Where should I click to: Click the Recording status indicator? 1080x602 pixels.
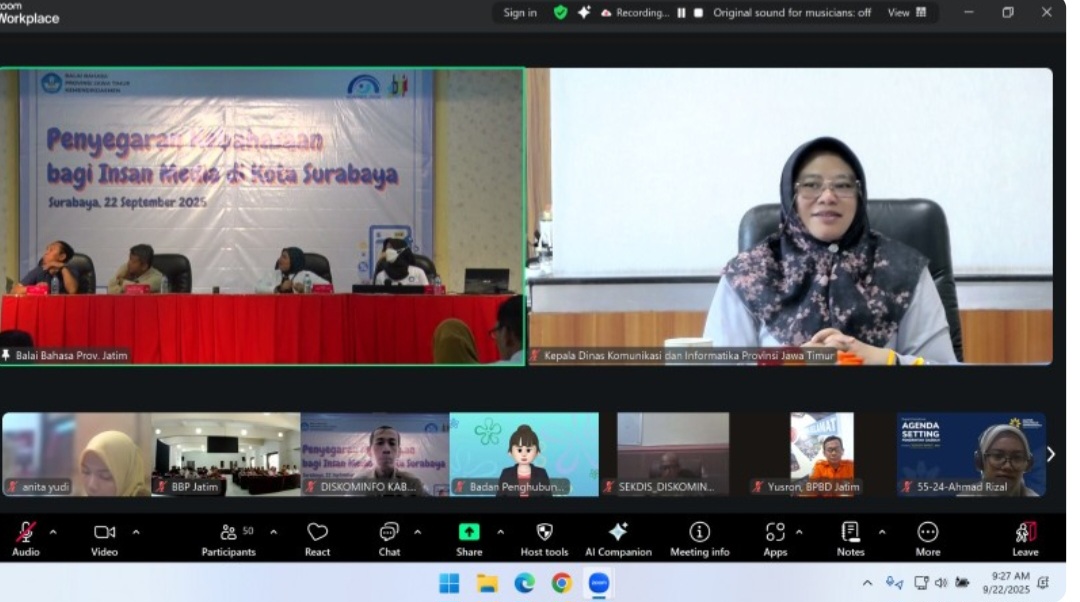[x=635, y=12]
